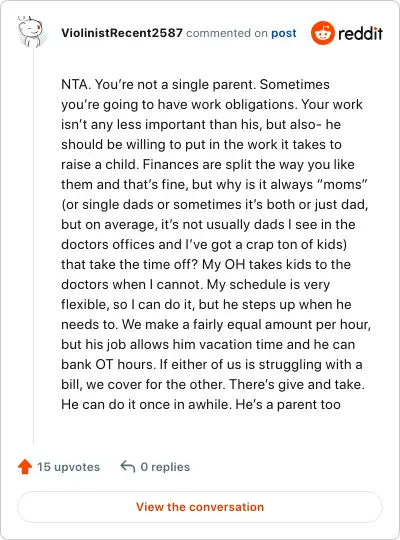Click the 'View the conversation' button
This screenshot has width=400, height=540.
click(x=200, y=507)
